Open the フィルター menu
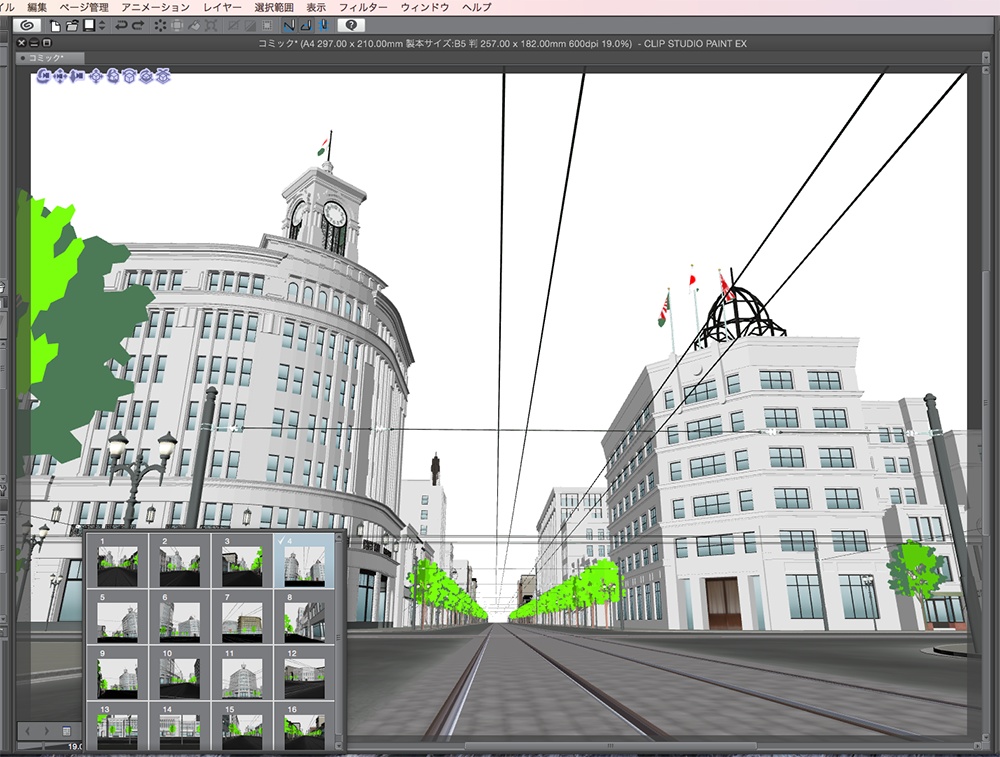Image resolution: width=1000 pixels, height=757 pixels. tap(363, 7)
